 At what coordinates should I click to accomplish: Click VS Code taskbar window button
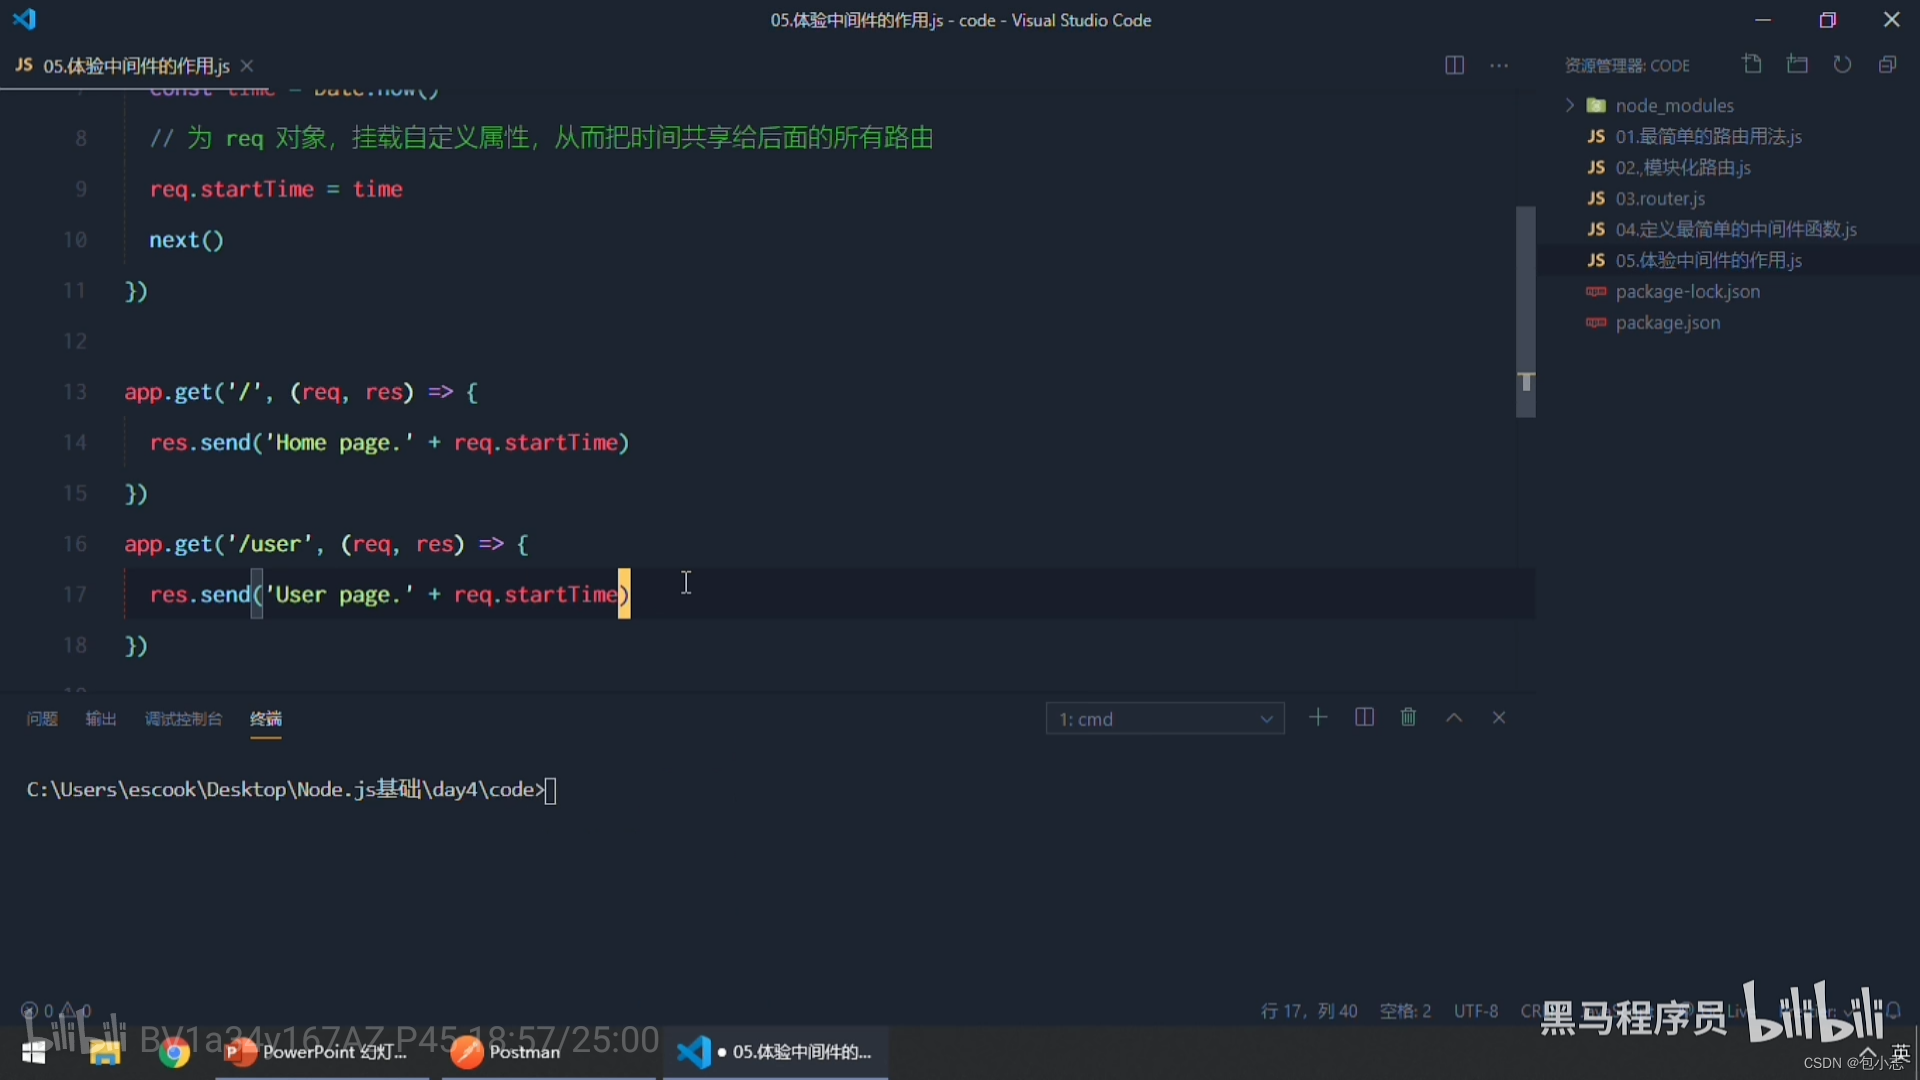776,1053
